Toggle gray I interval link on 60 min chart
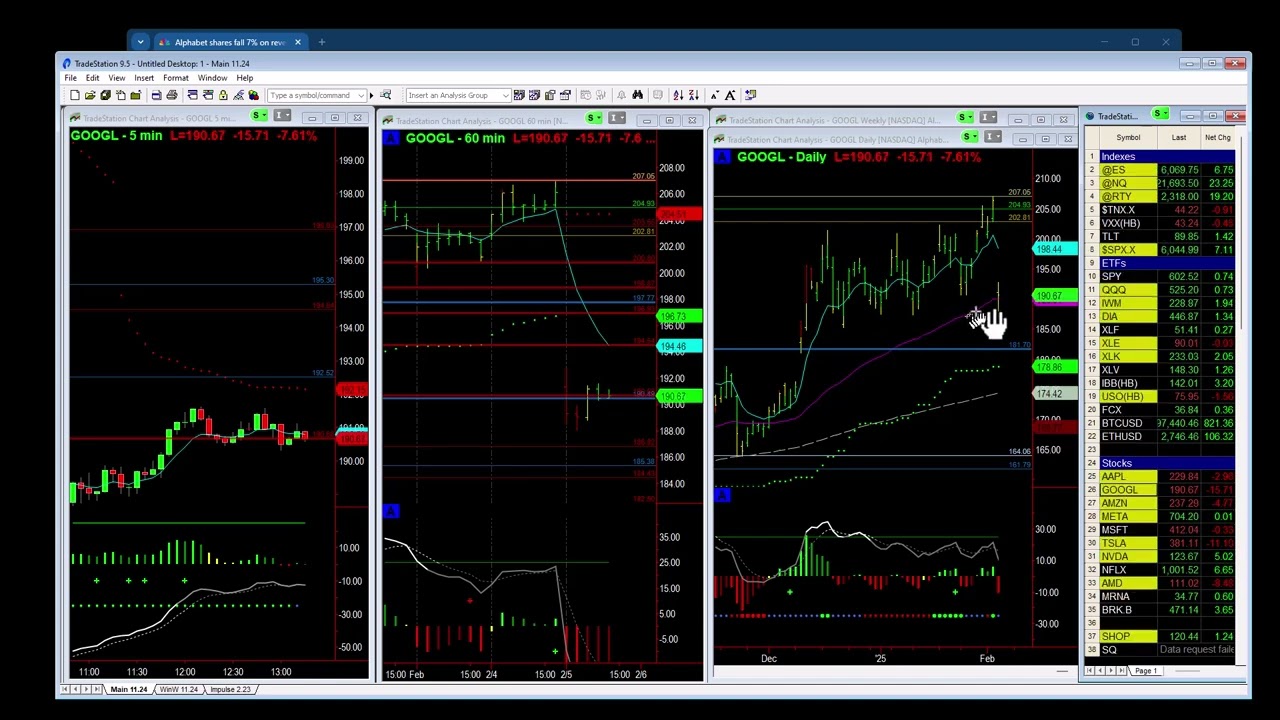Screen dimensions: 1280x720 617,119
